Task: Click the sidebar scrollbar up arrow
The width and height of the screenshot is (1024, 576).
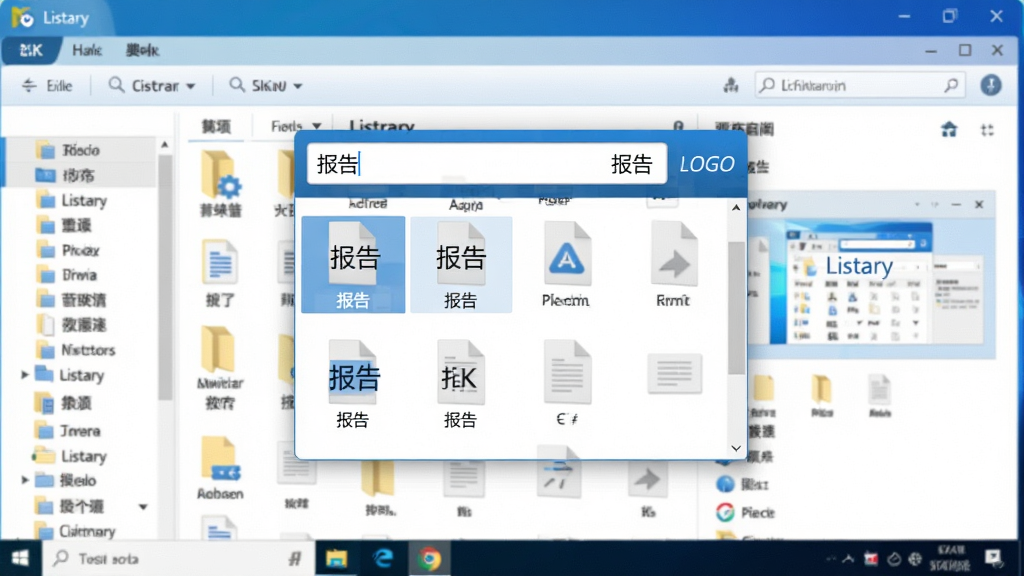Action: coord(165,144)
